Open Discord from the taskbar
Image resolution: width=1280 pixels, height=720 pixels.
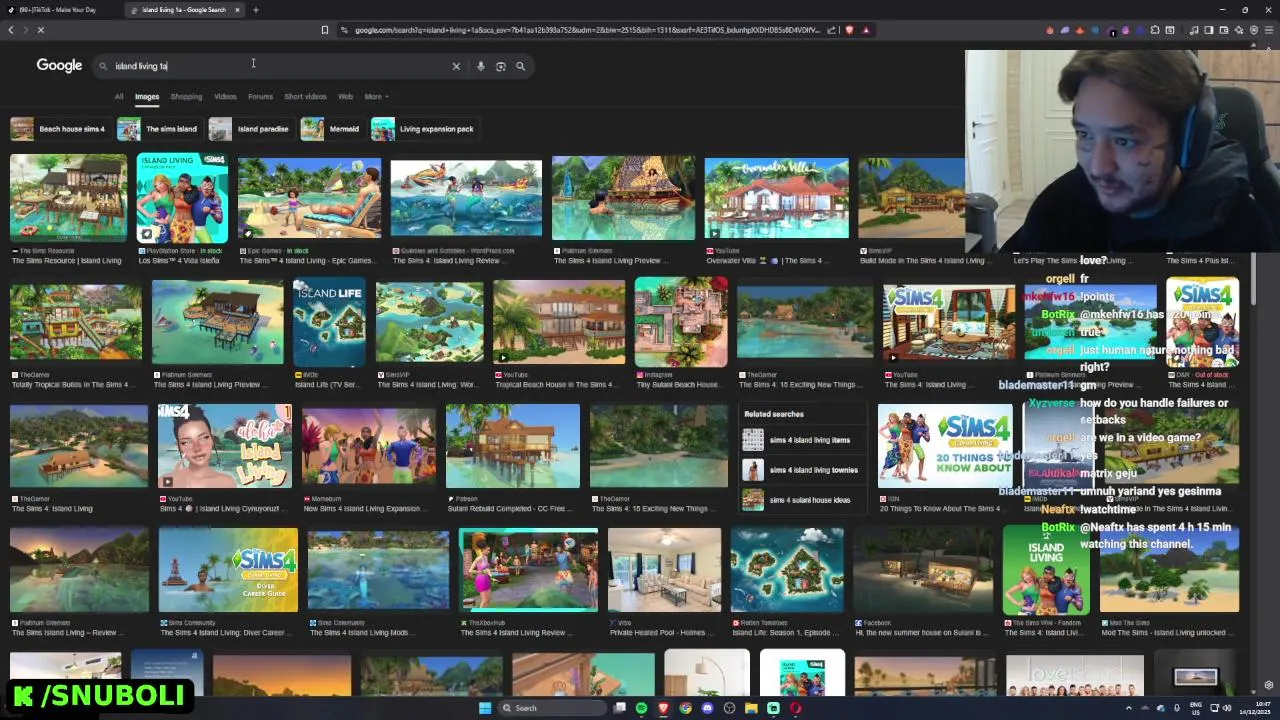[x=707, y=708]
